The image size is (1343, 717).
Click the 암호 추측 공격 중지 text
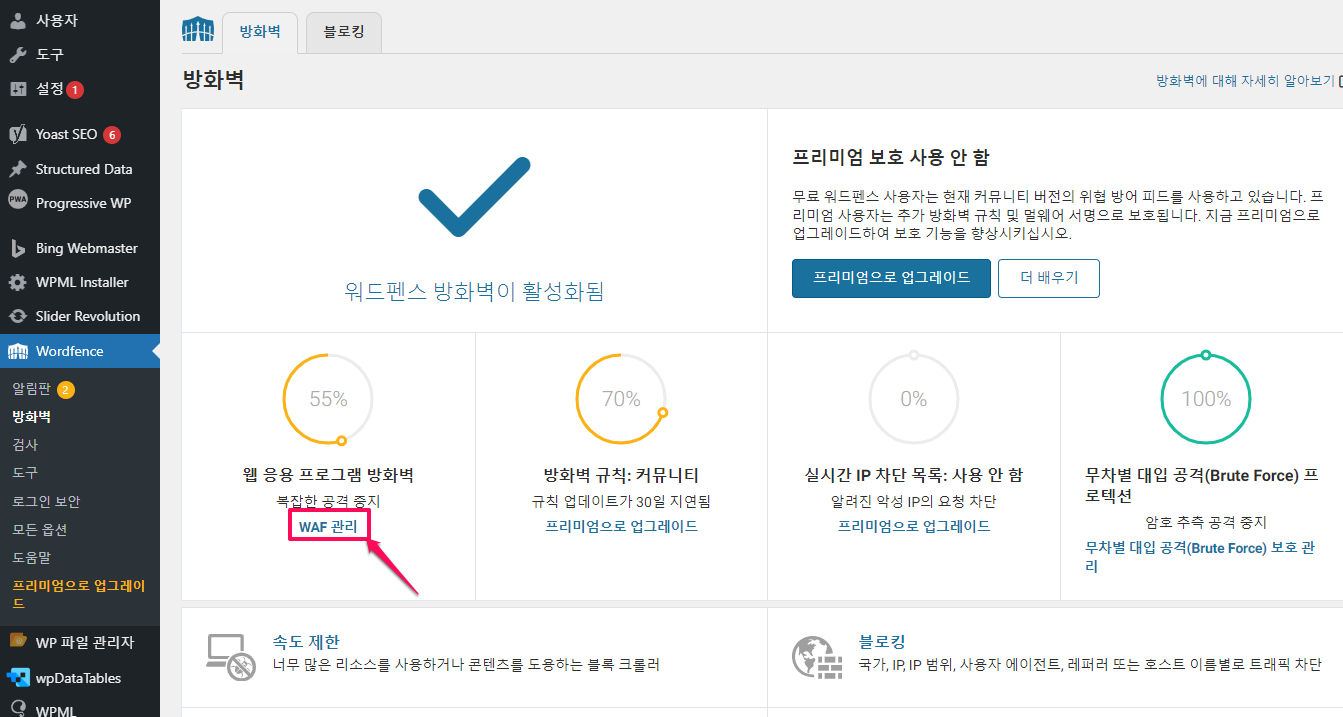[1206, 522]
